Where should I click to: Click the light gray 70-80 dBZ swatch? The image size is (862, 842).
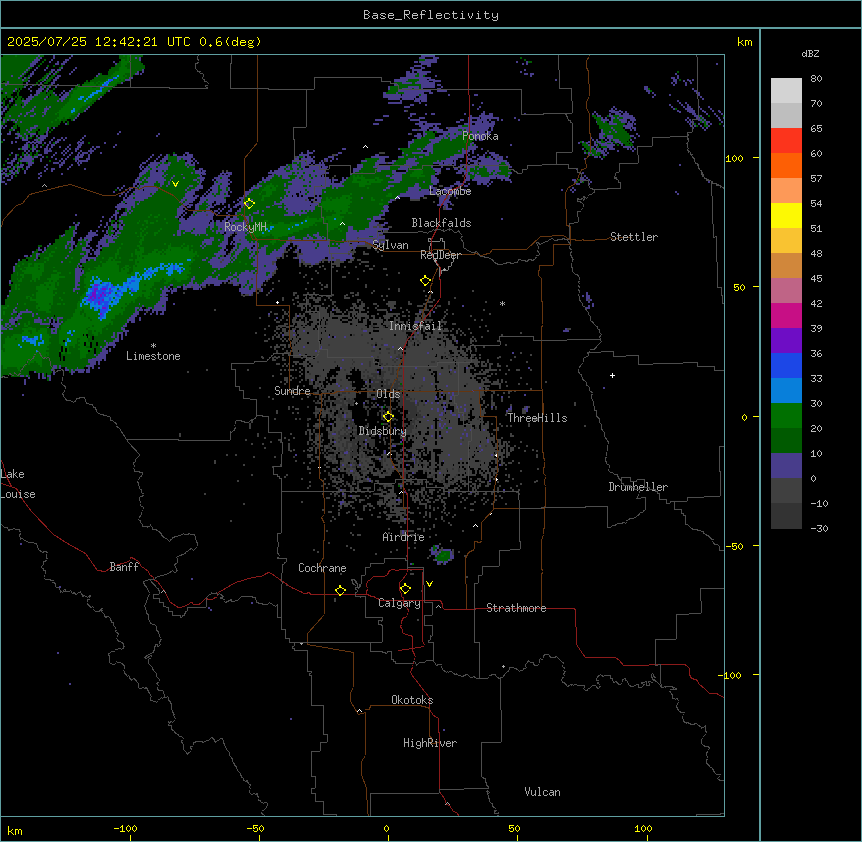coord(786,91)
